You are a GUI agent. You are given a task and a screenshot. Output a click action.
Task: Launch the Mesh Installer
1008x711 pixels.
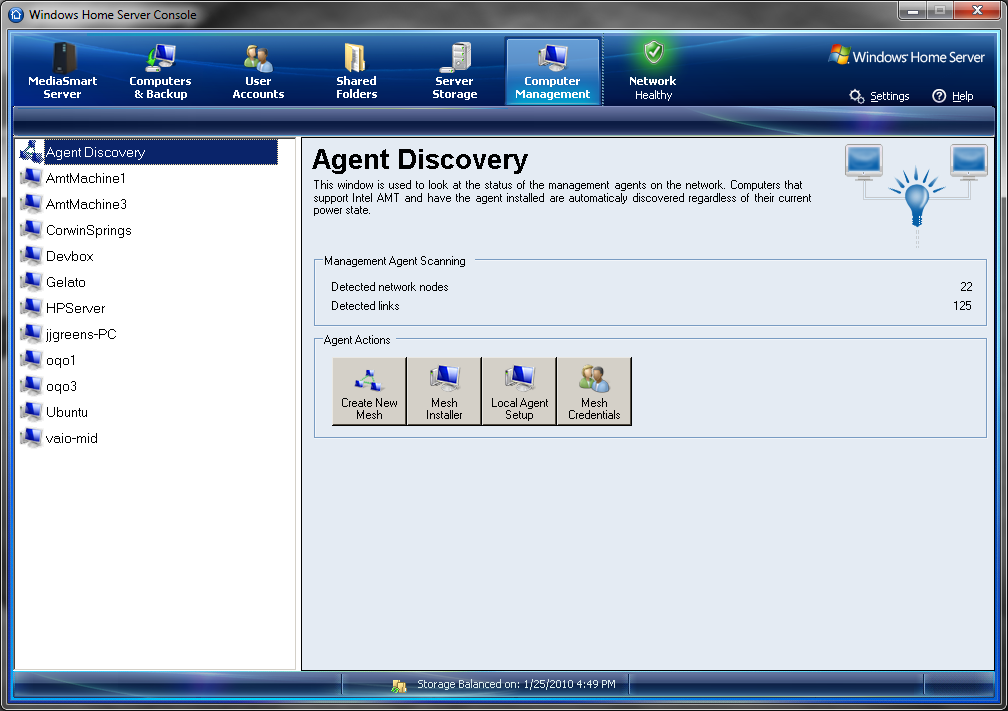tap(444, 392)
